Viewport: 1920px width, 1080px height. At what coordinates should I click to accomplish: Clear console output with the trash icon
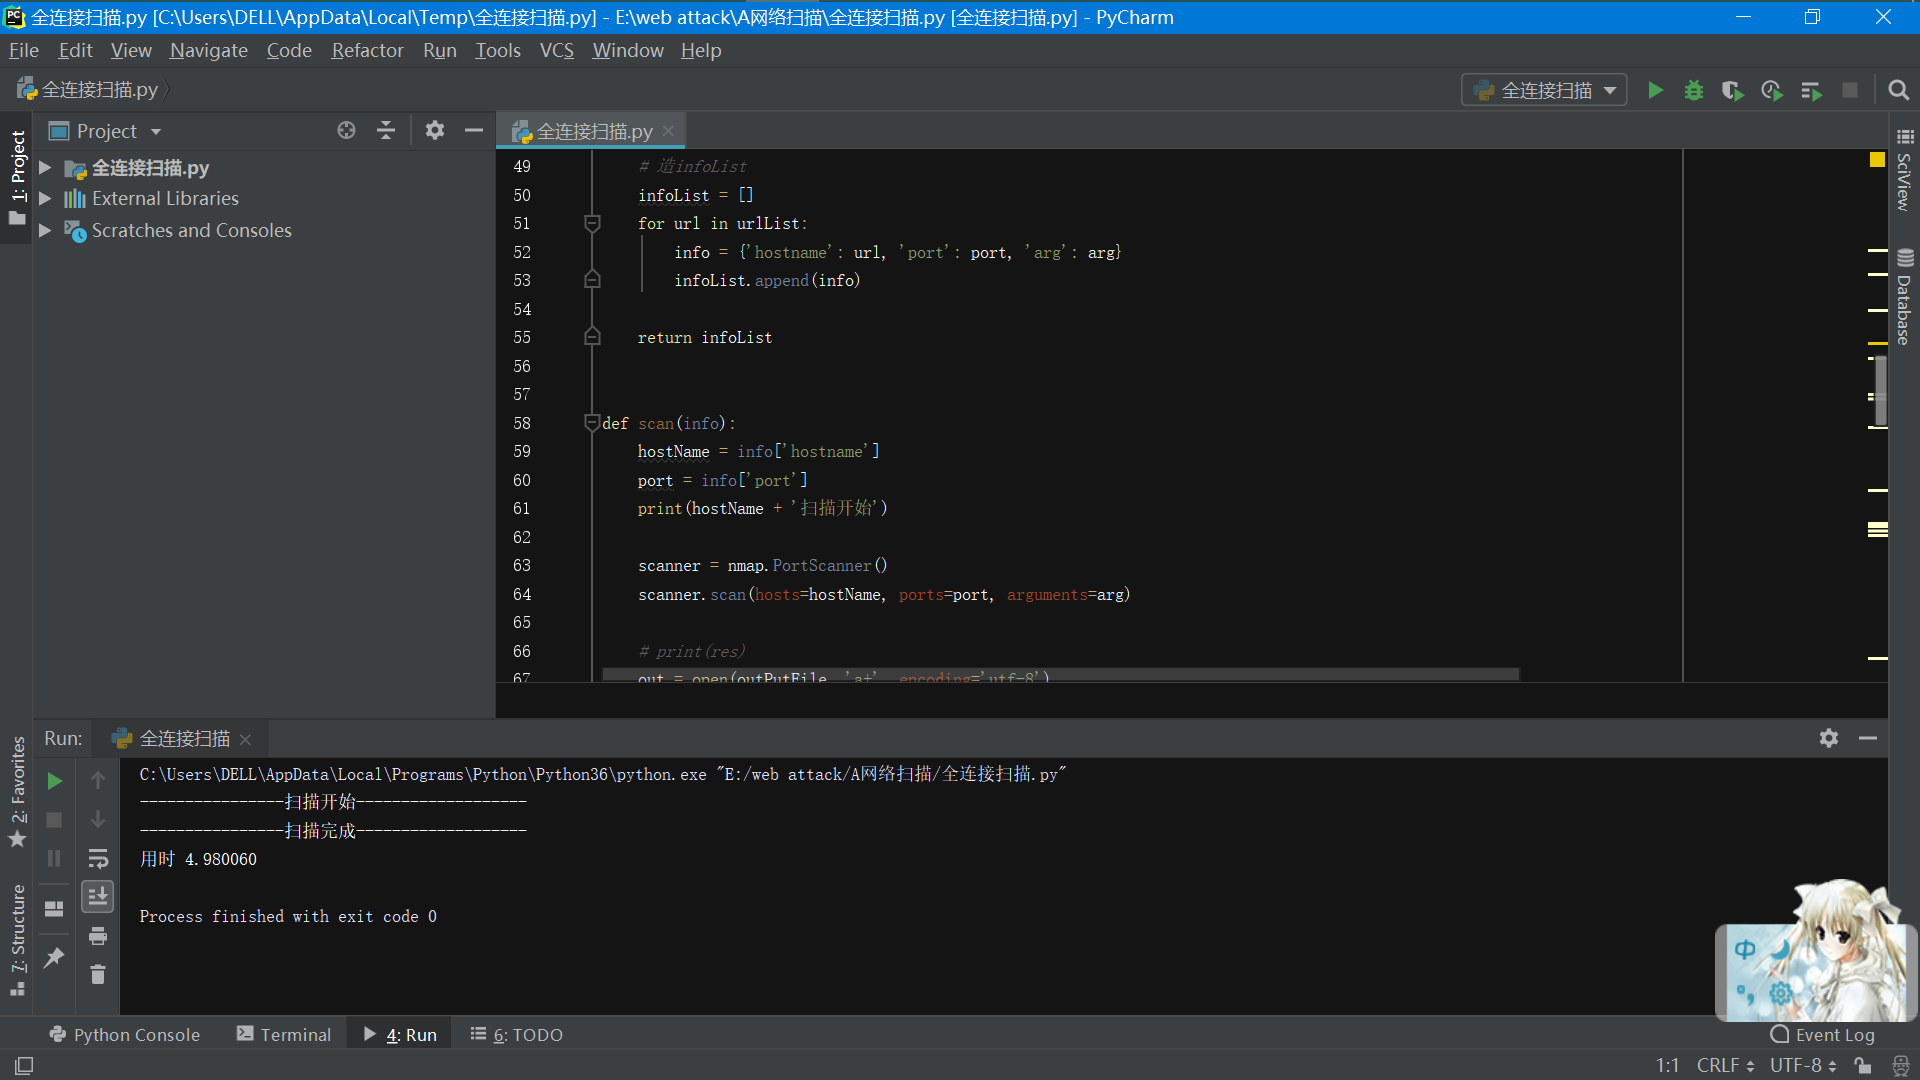pyautogui.click(x=97, y=974)
